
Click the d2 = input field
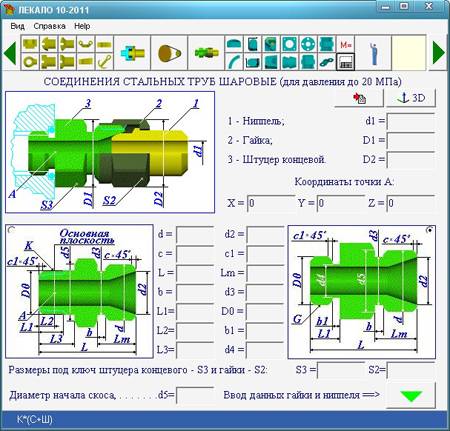(266, 235)
